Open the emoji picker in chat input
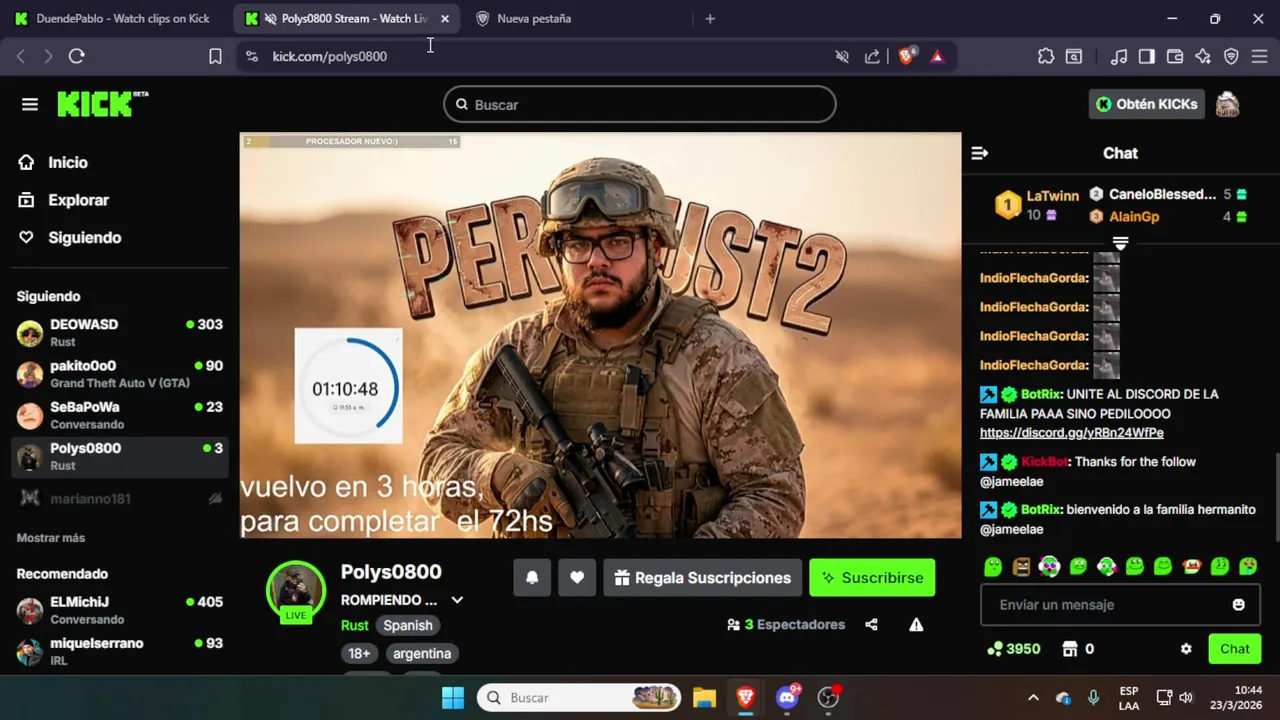Viewport: 1280px width, 720px height. point(1238,605)
